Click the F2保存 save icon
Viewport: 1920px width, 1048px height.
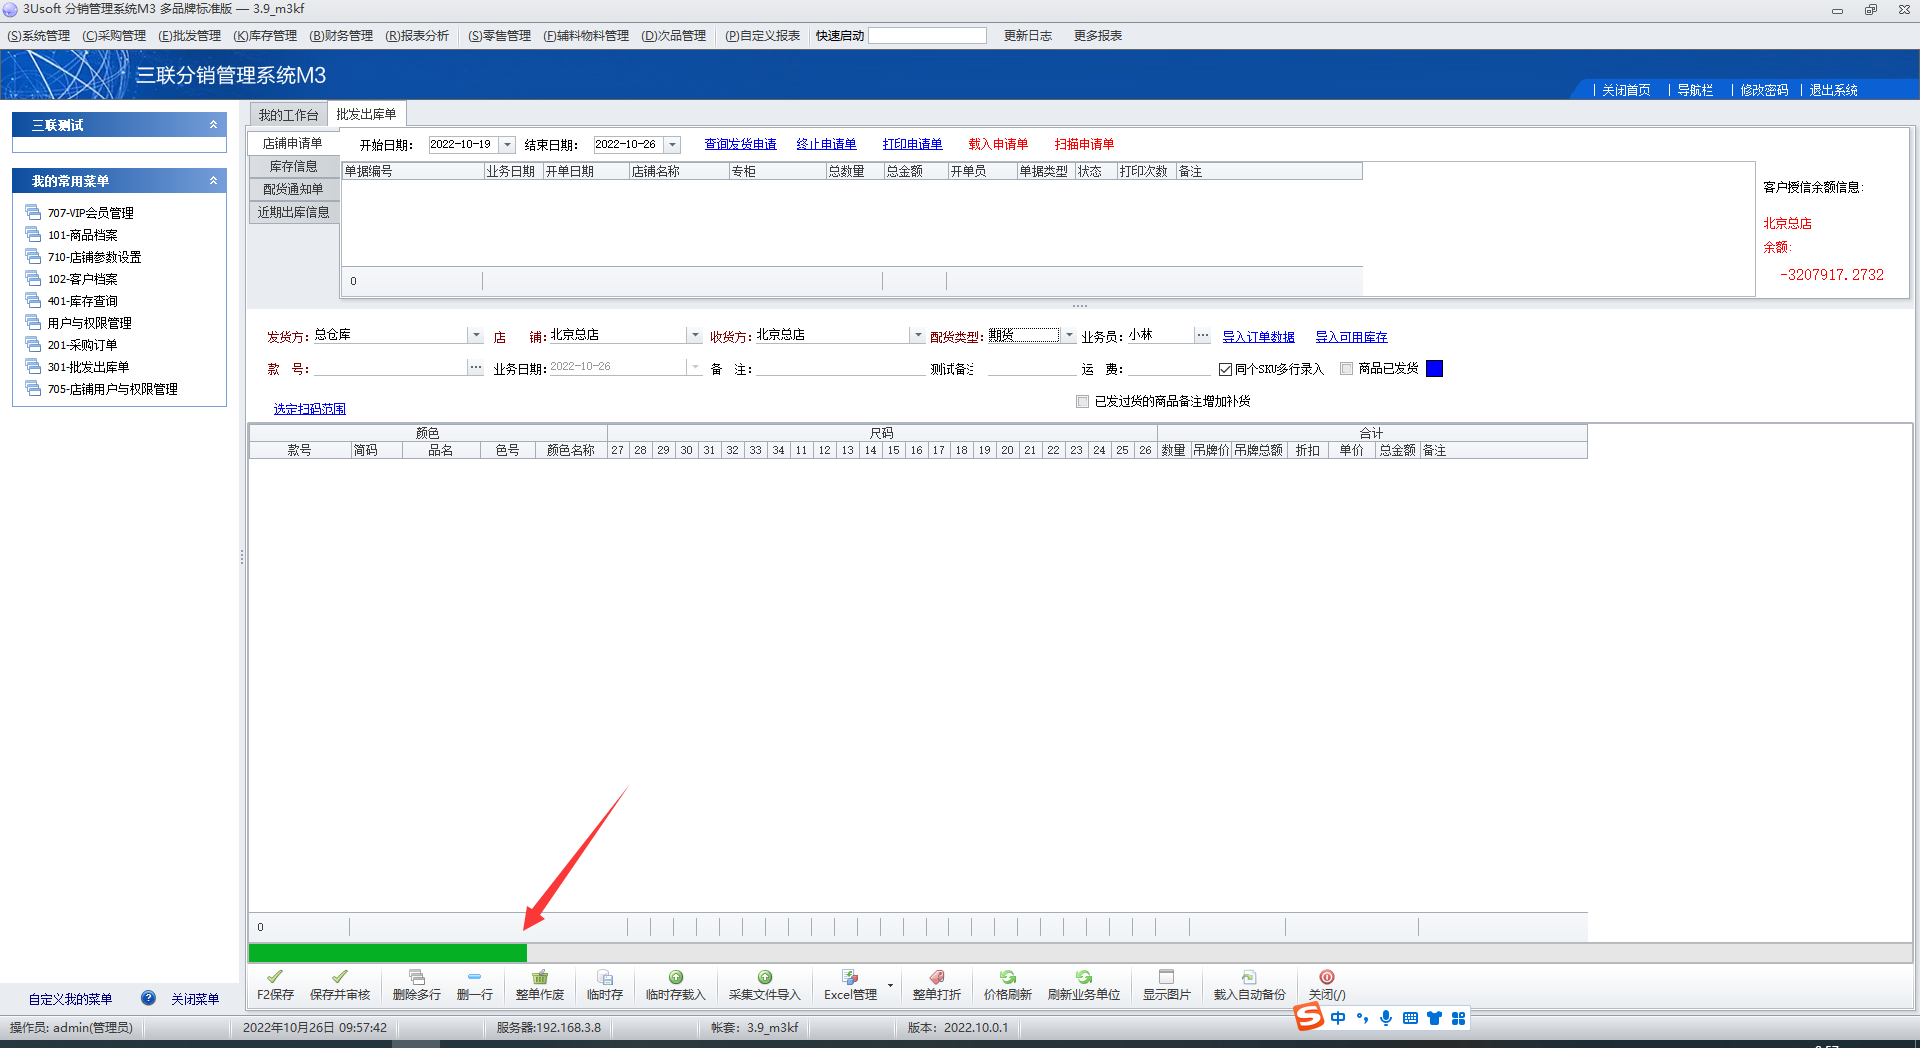[275, 977]
